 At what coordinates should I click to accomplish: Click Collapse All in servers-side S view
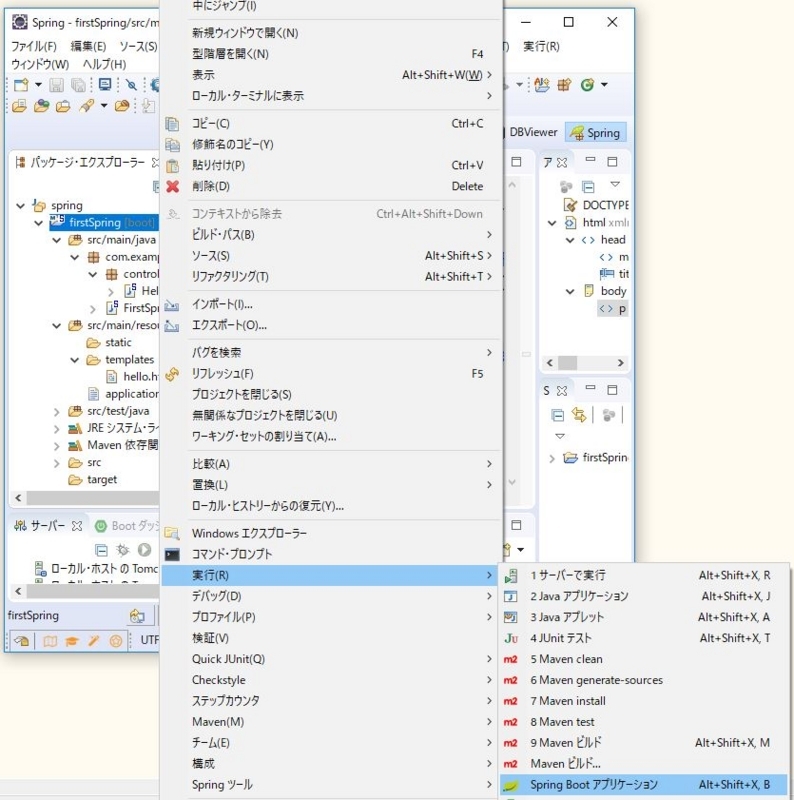[558, 415]
